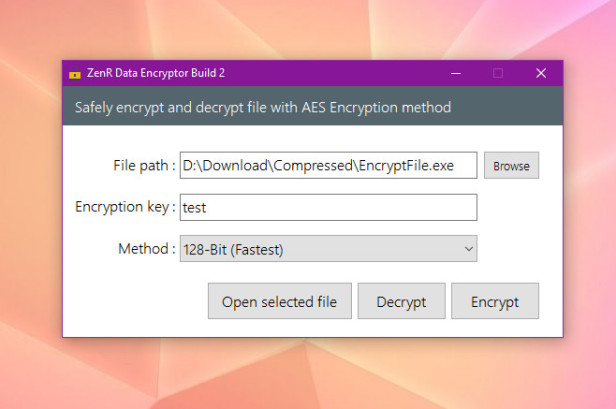This screenshot has width=616, height=409.
Task: Open the 128-Bit (Fastest) method combo box
Action: pyautogui.click(x=320, y=249)
